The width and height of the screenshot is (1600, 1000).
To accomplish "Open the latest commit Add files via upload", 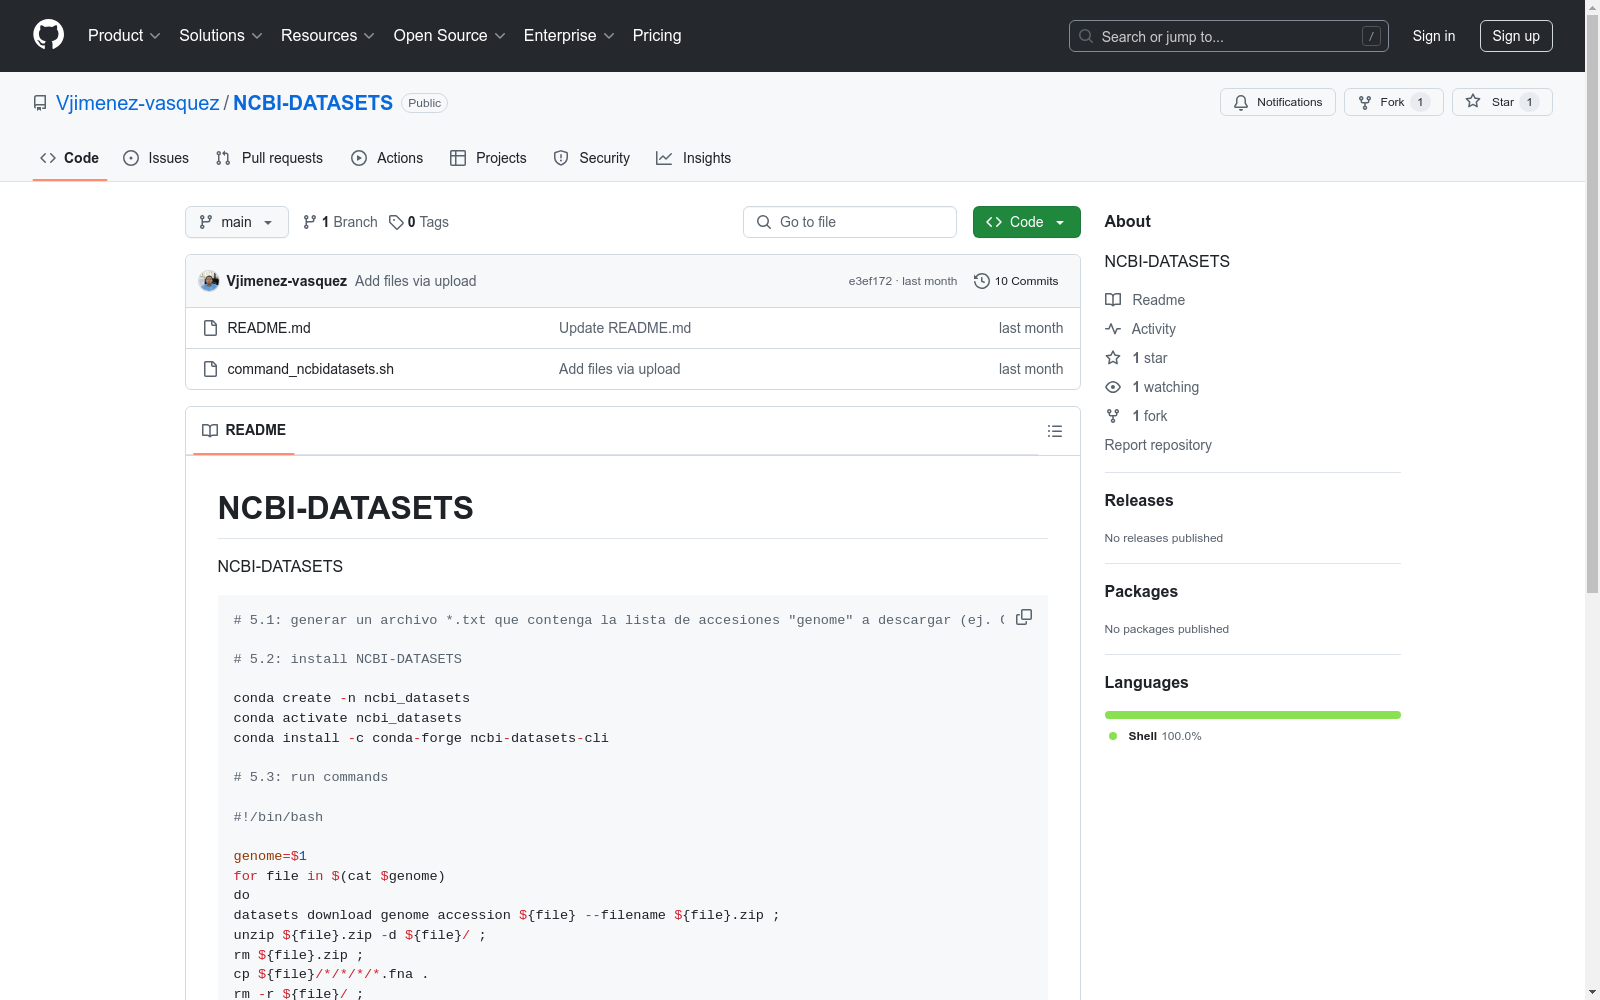I will (x=416, y=281).
